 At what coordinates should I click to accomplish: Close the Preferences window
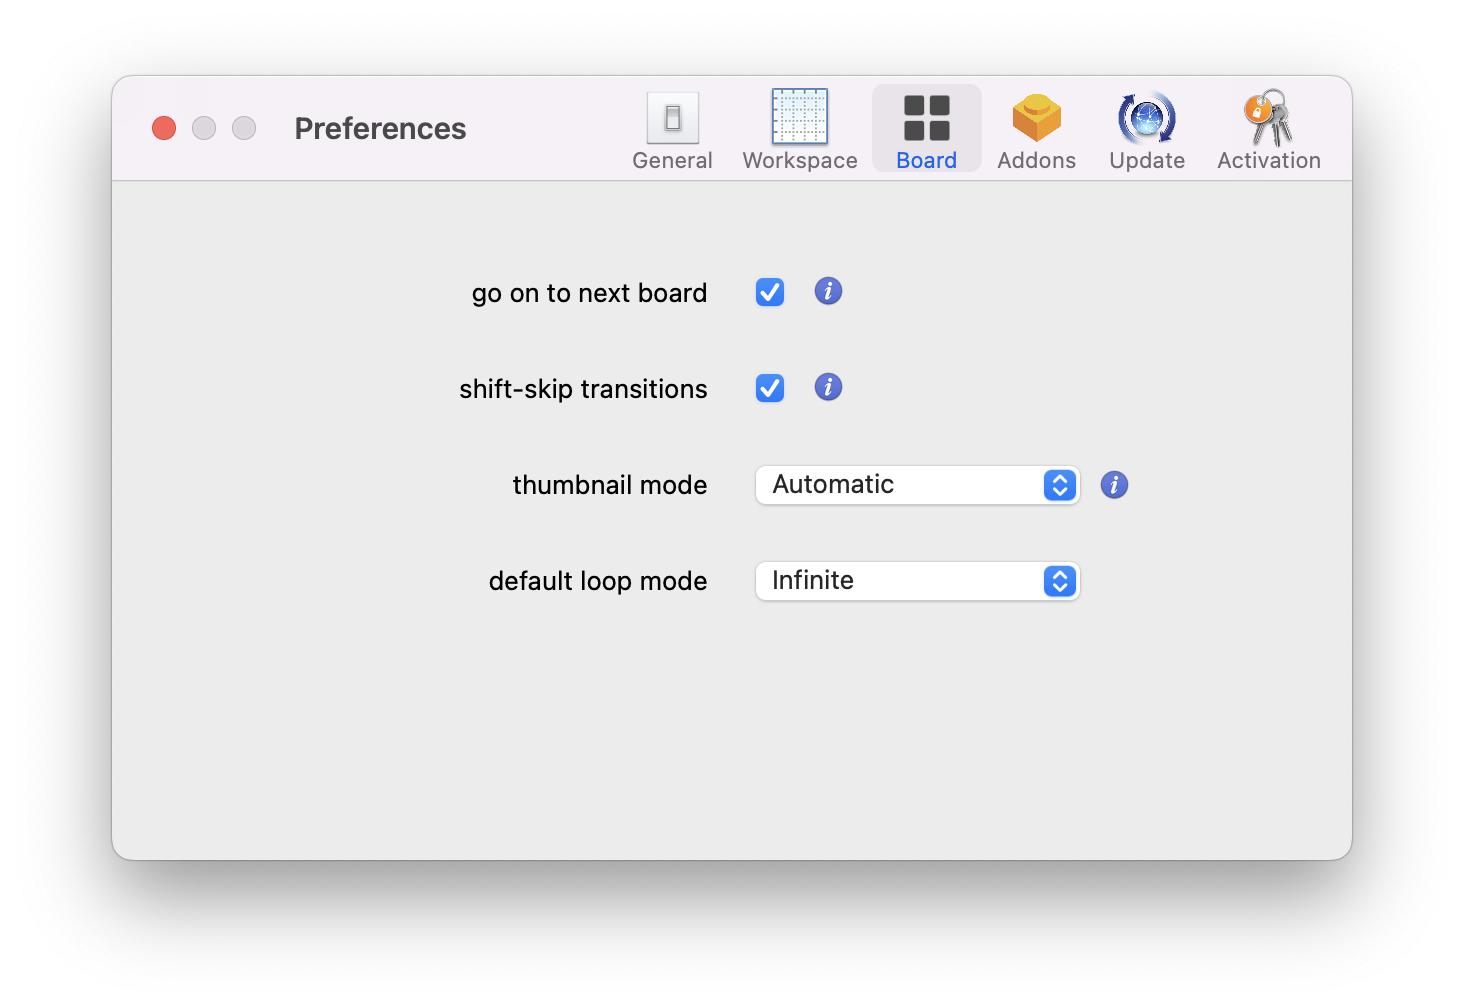tap(164, 128)
